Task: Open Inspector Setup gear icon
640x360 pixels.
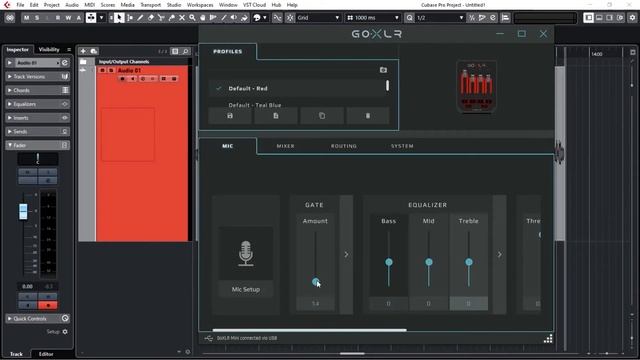Action: point(65,331)
